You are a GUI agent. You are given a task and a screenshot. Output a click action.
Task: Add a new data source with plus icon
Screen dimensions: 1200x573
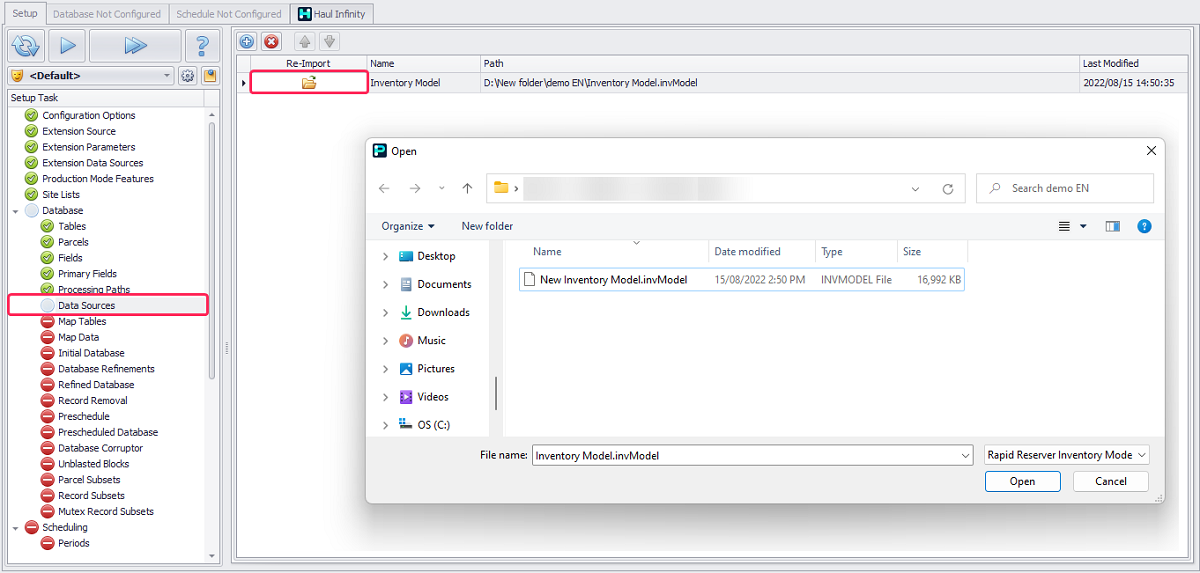(247, 41)
